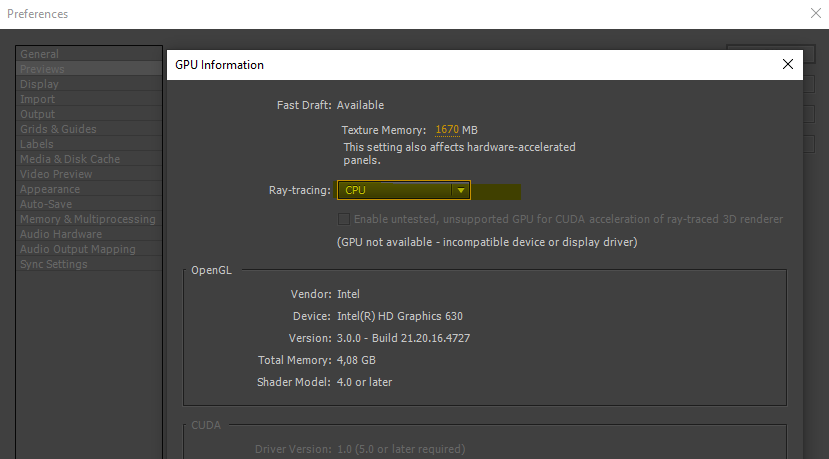
Task: Click the GPU Information title text
Action: (219, 65)
